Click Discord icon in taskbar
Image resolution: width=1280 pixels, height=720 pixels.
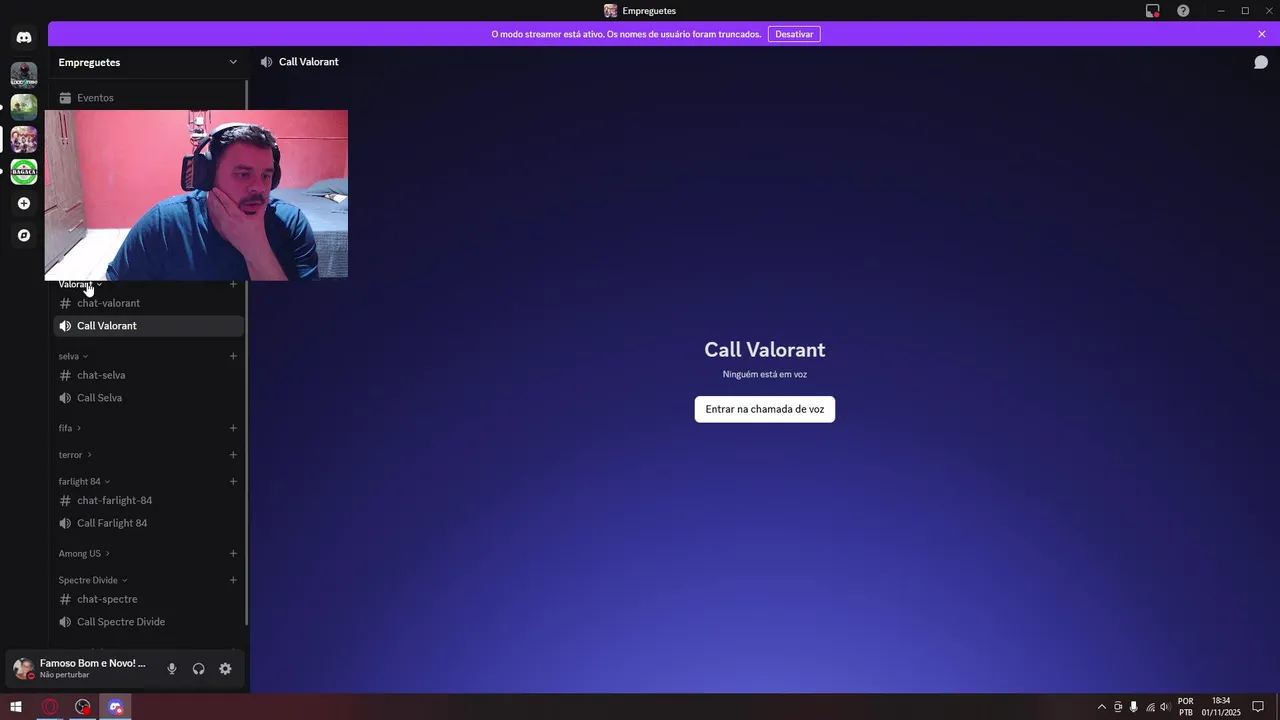pos(116,707)
